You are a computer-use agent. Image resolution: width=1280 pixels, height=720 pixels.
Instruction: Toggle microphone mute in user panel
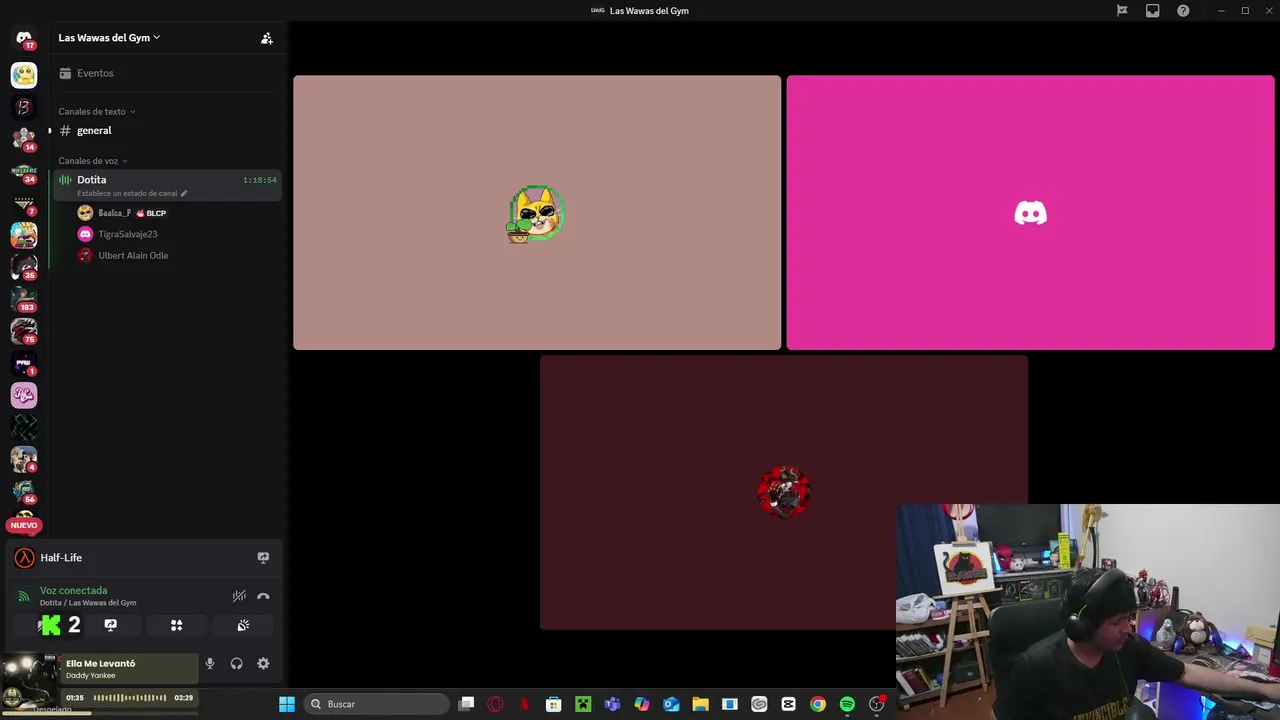point(209,663)
